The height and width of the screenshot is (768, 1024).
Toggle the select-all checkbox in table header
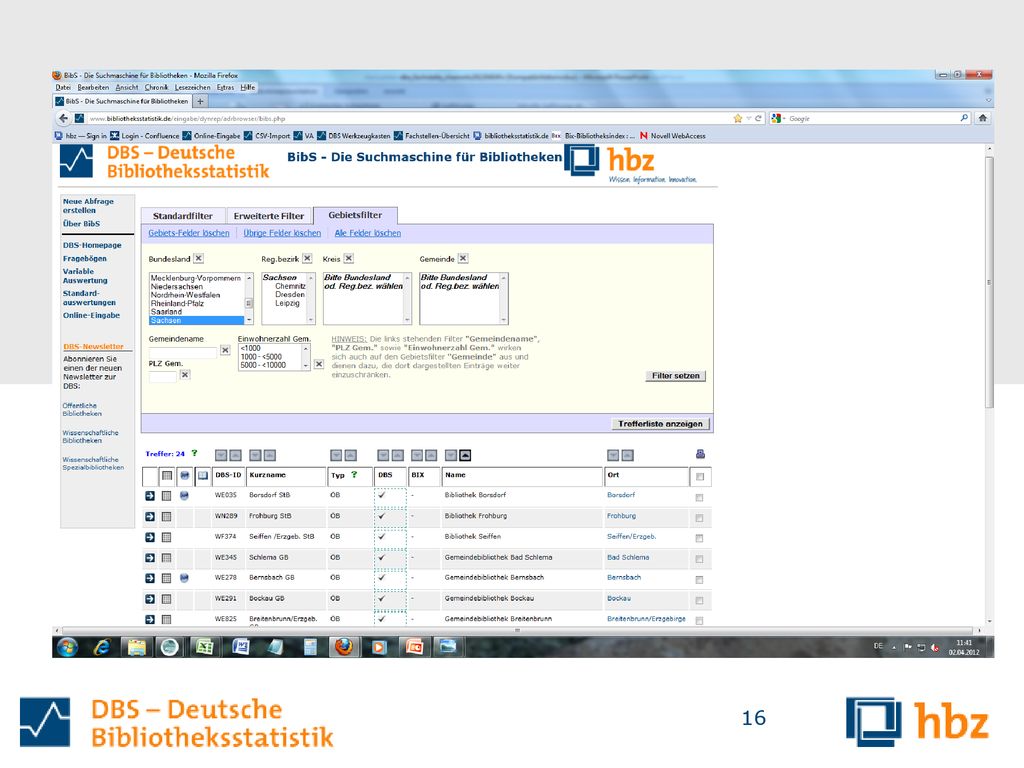click(700, 477)
